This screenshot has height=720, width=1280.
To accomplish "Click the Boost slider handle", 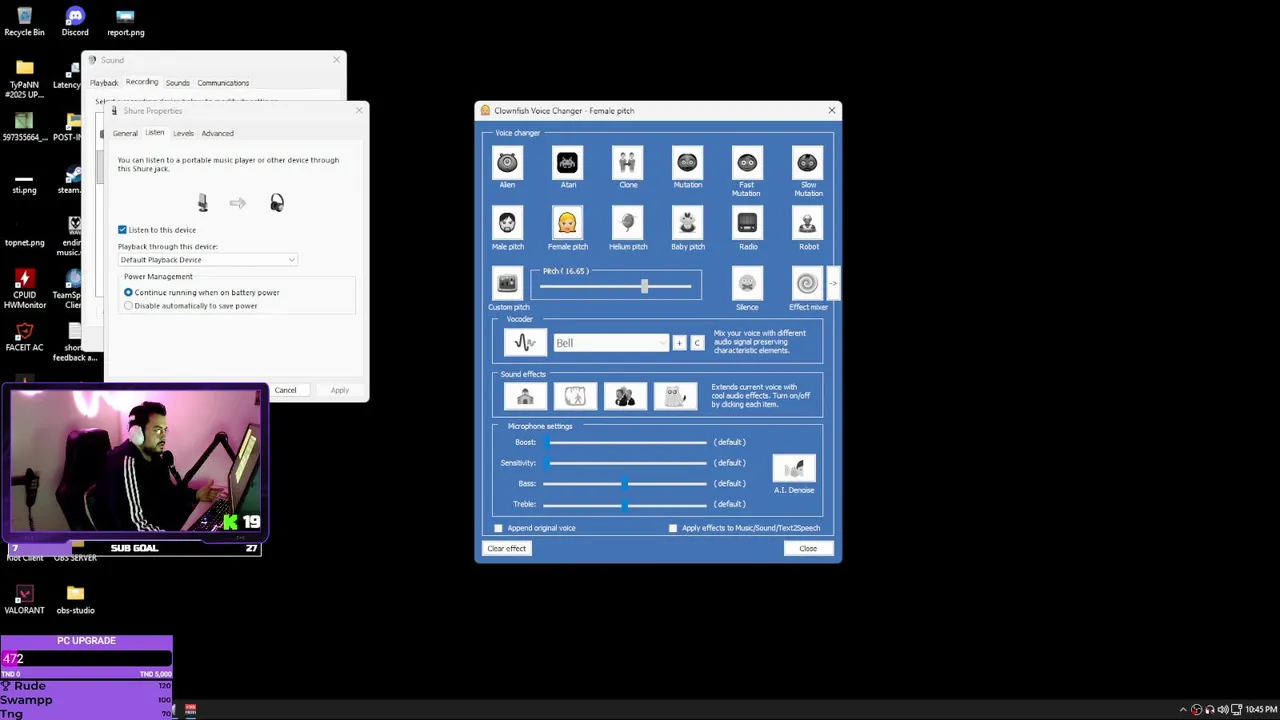I will (x=546, y=442).
